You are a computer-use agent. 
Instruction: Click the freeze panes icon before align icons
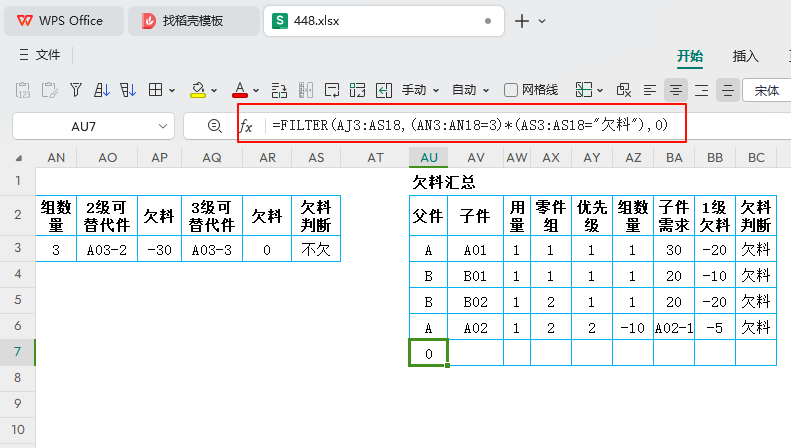[x=624, y=90]
